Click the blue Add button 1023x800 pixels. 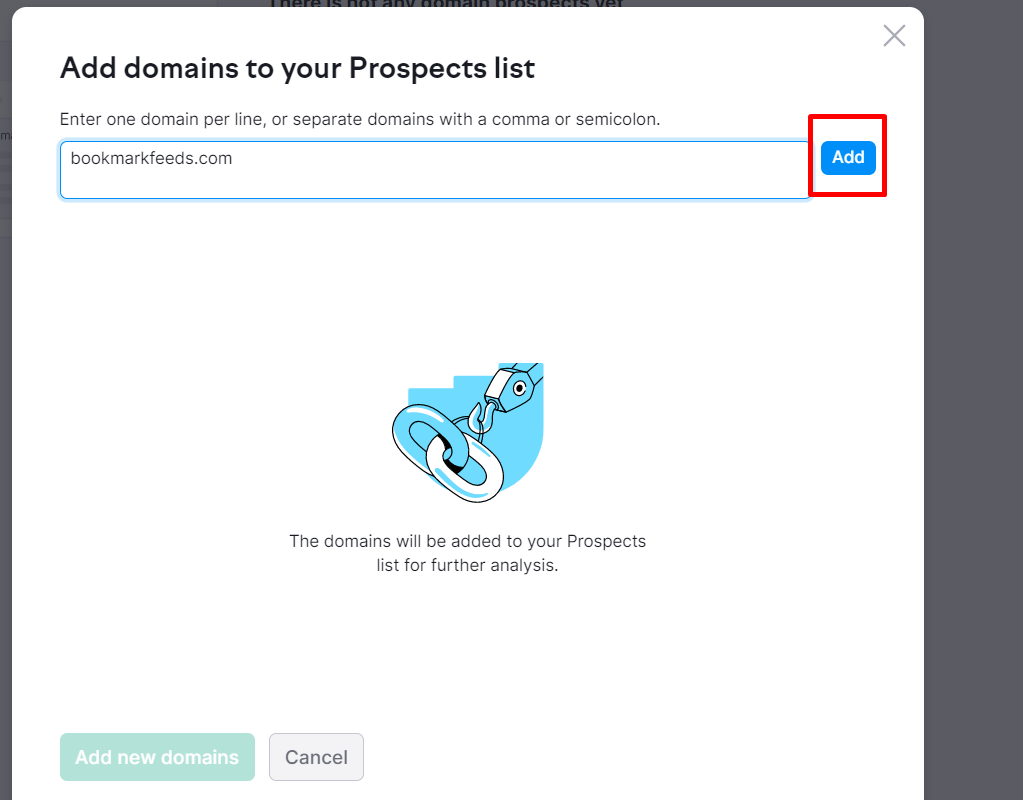[847, 157]
